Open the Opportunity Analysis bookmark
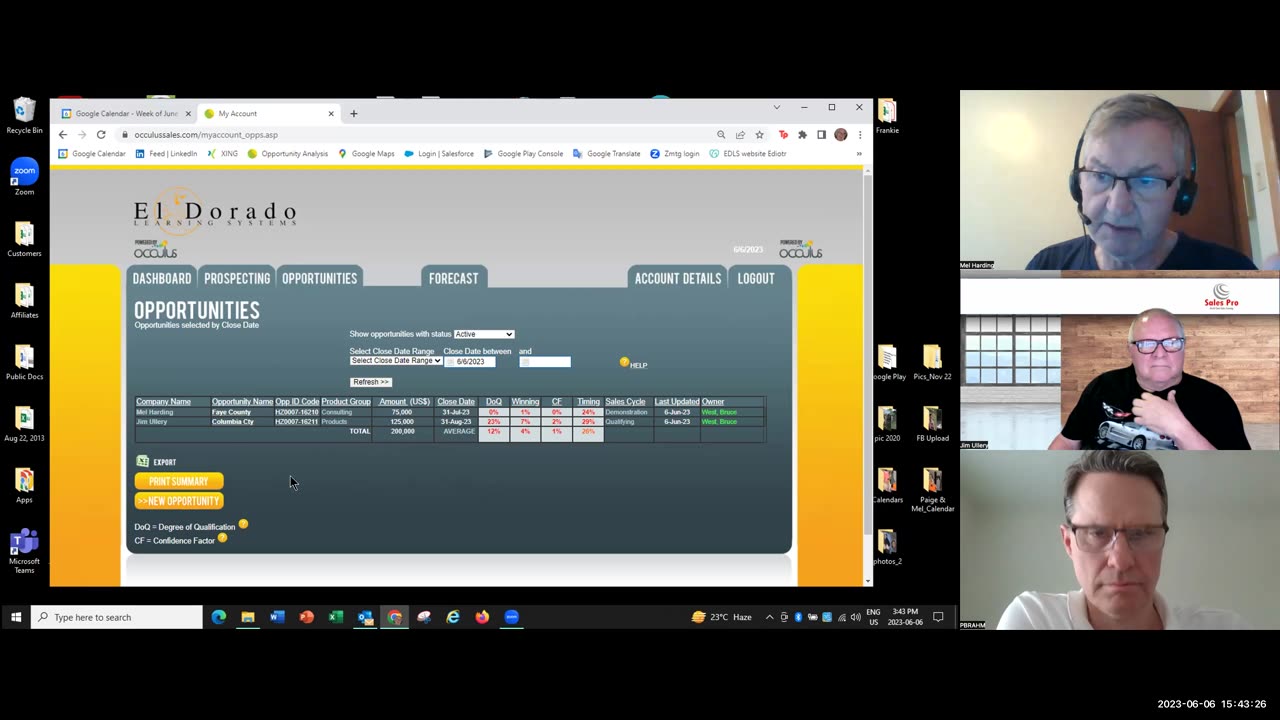Image resolution: width=1280 pixels, height=720 pixels. pos(288,154)
